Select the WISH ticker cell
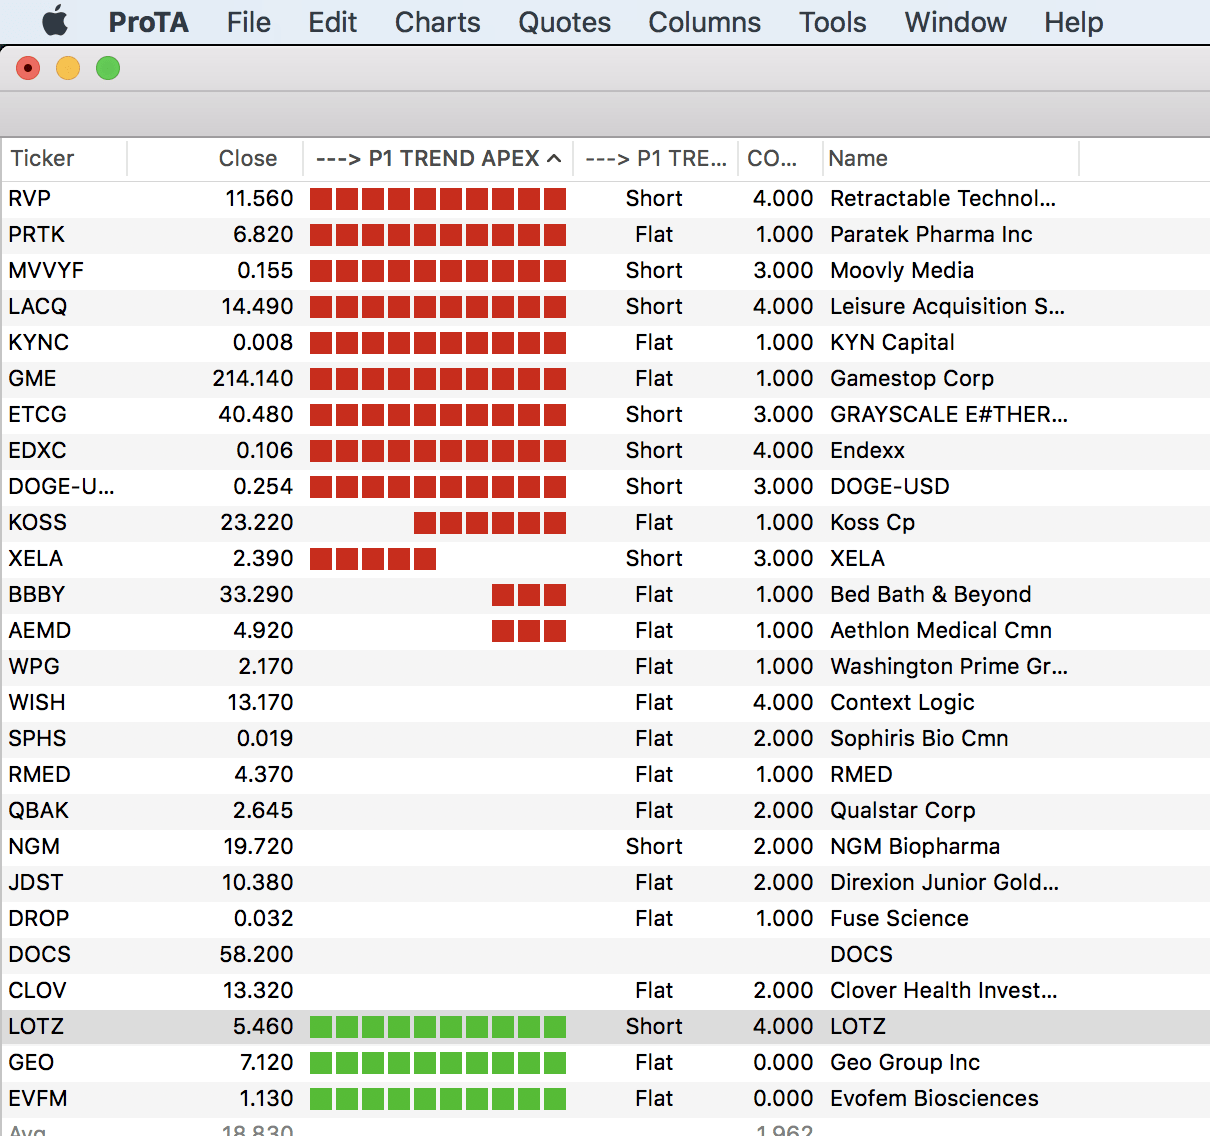 click(37, 702)
